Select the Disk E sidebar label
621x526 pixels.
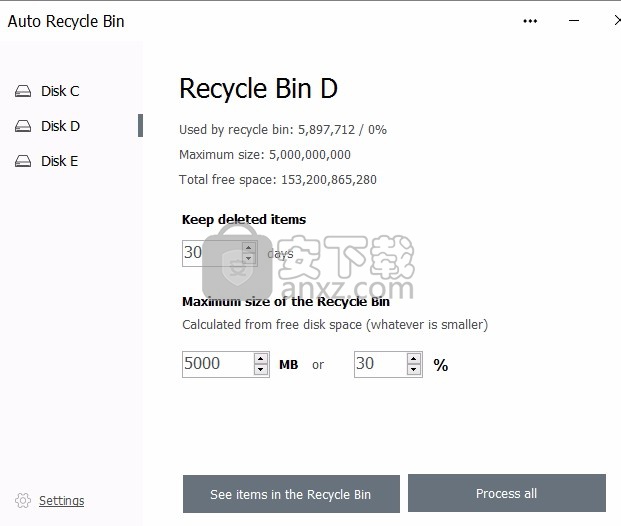59,161
